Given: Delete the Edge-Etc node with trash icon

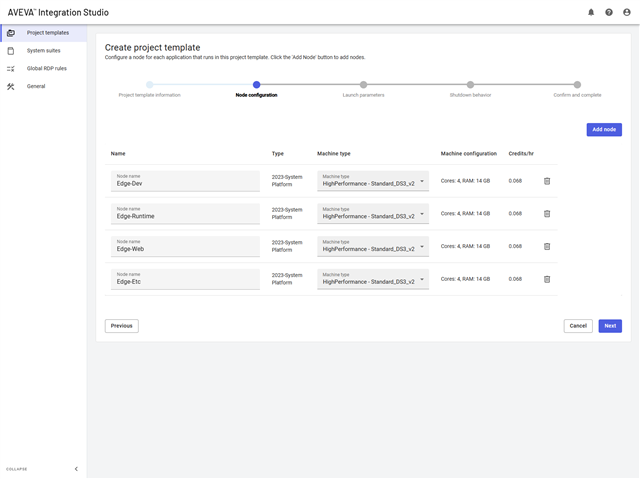Looking at the screenshot, I should [547, 279].
